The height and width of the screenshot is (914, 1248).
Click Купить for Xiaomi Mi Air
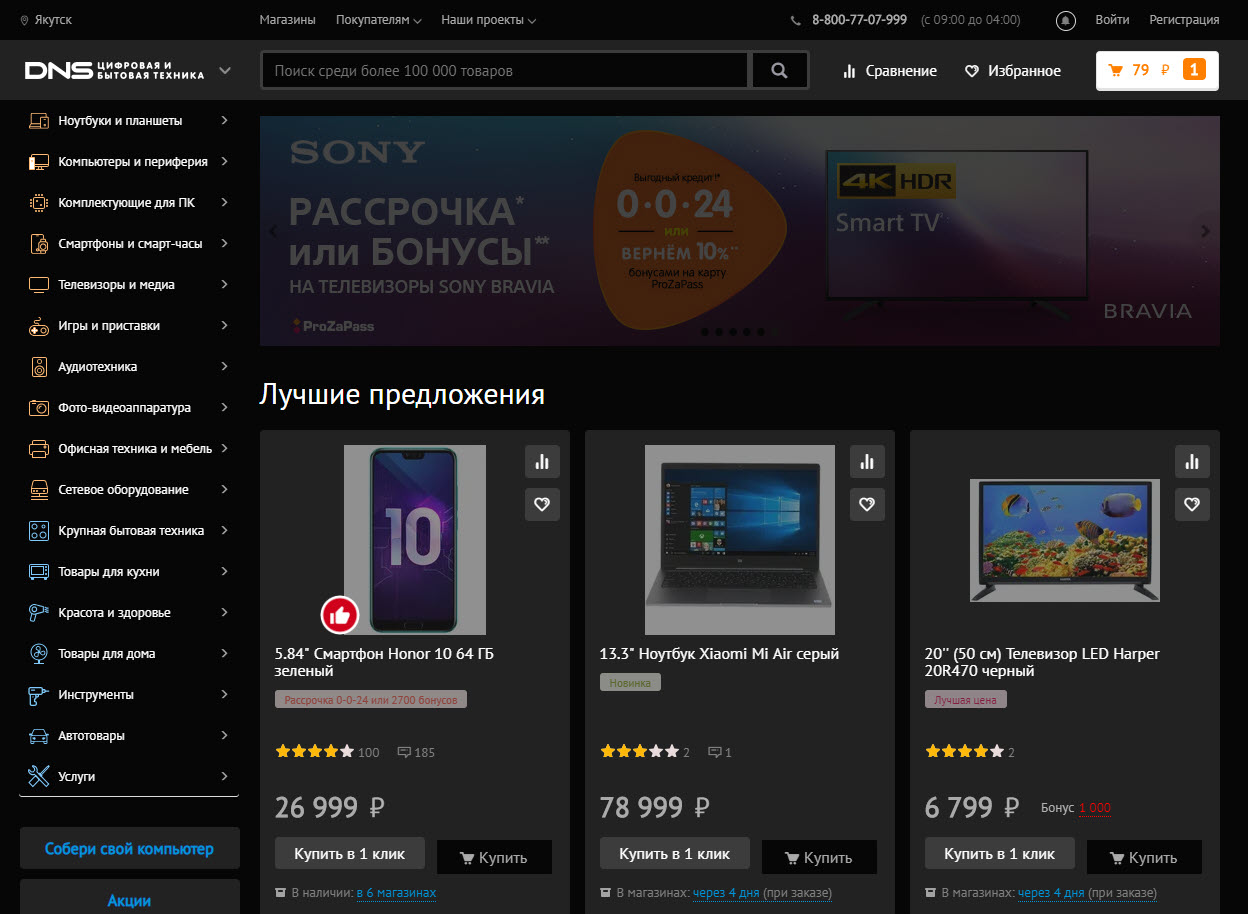point(819,857)
